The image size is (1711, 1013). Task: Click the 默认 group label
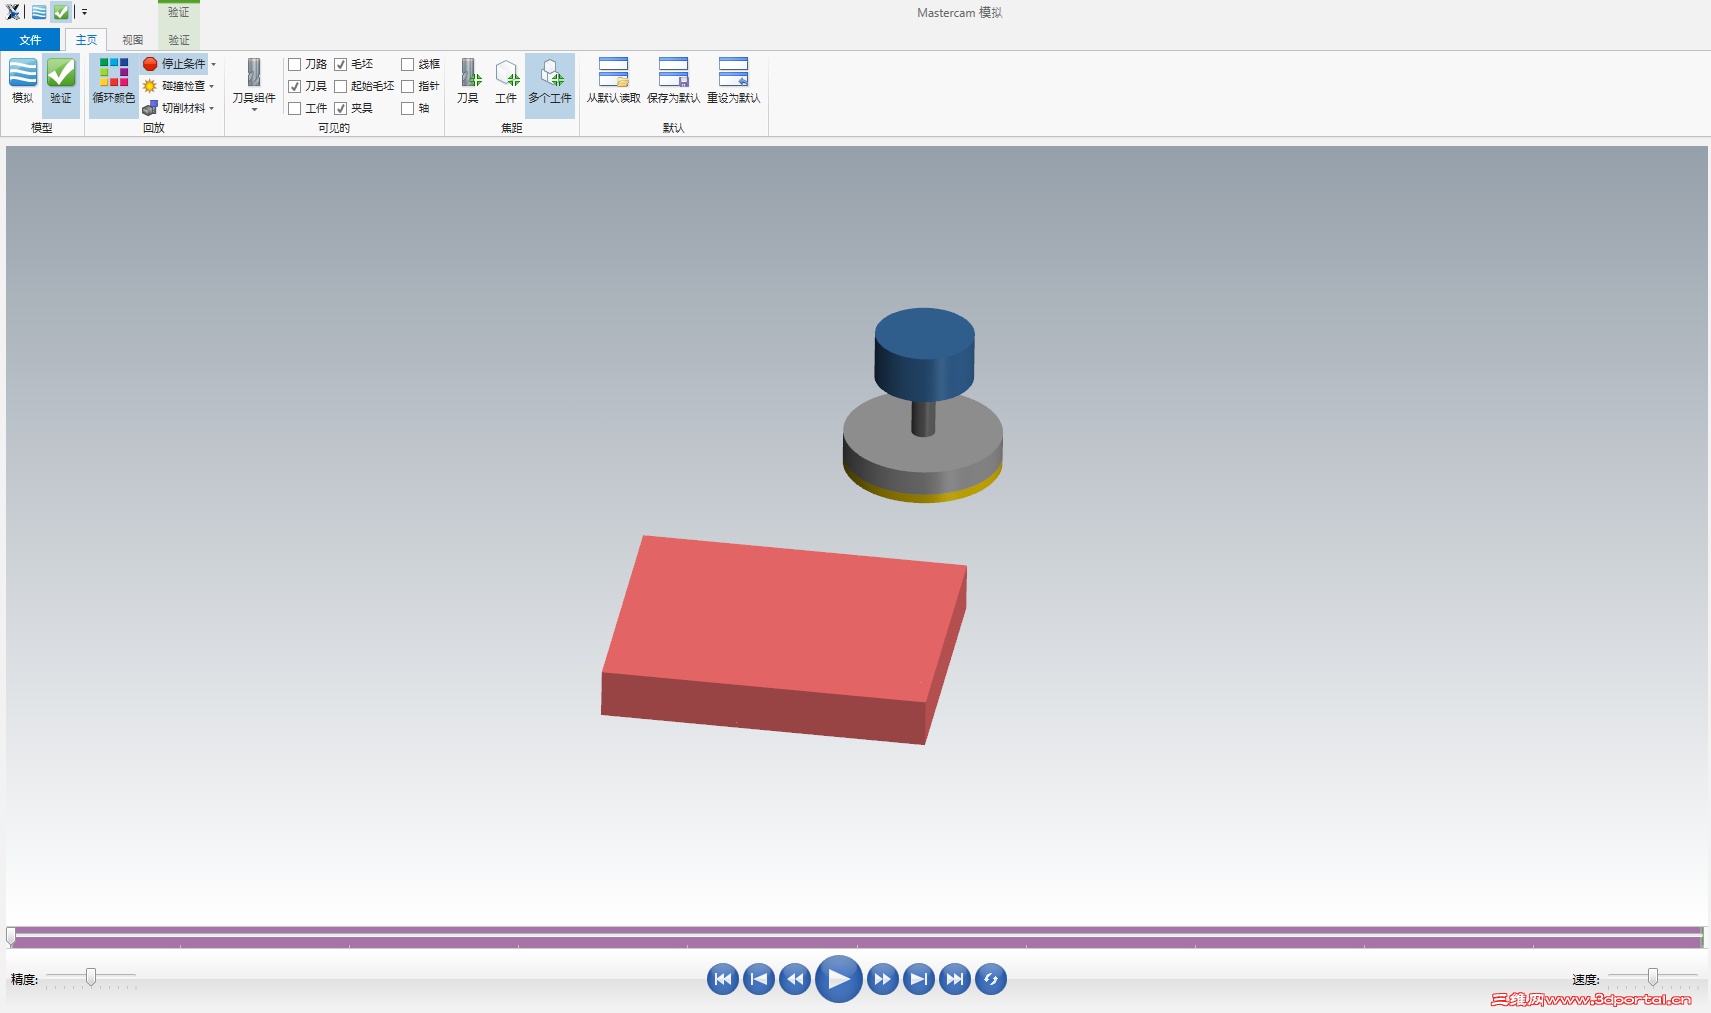[673, 128]
